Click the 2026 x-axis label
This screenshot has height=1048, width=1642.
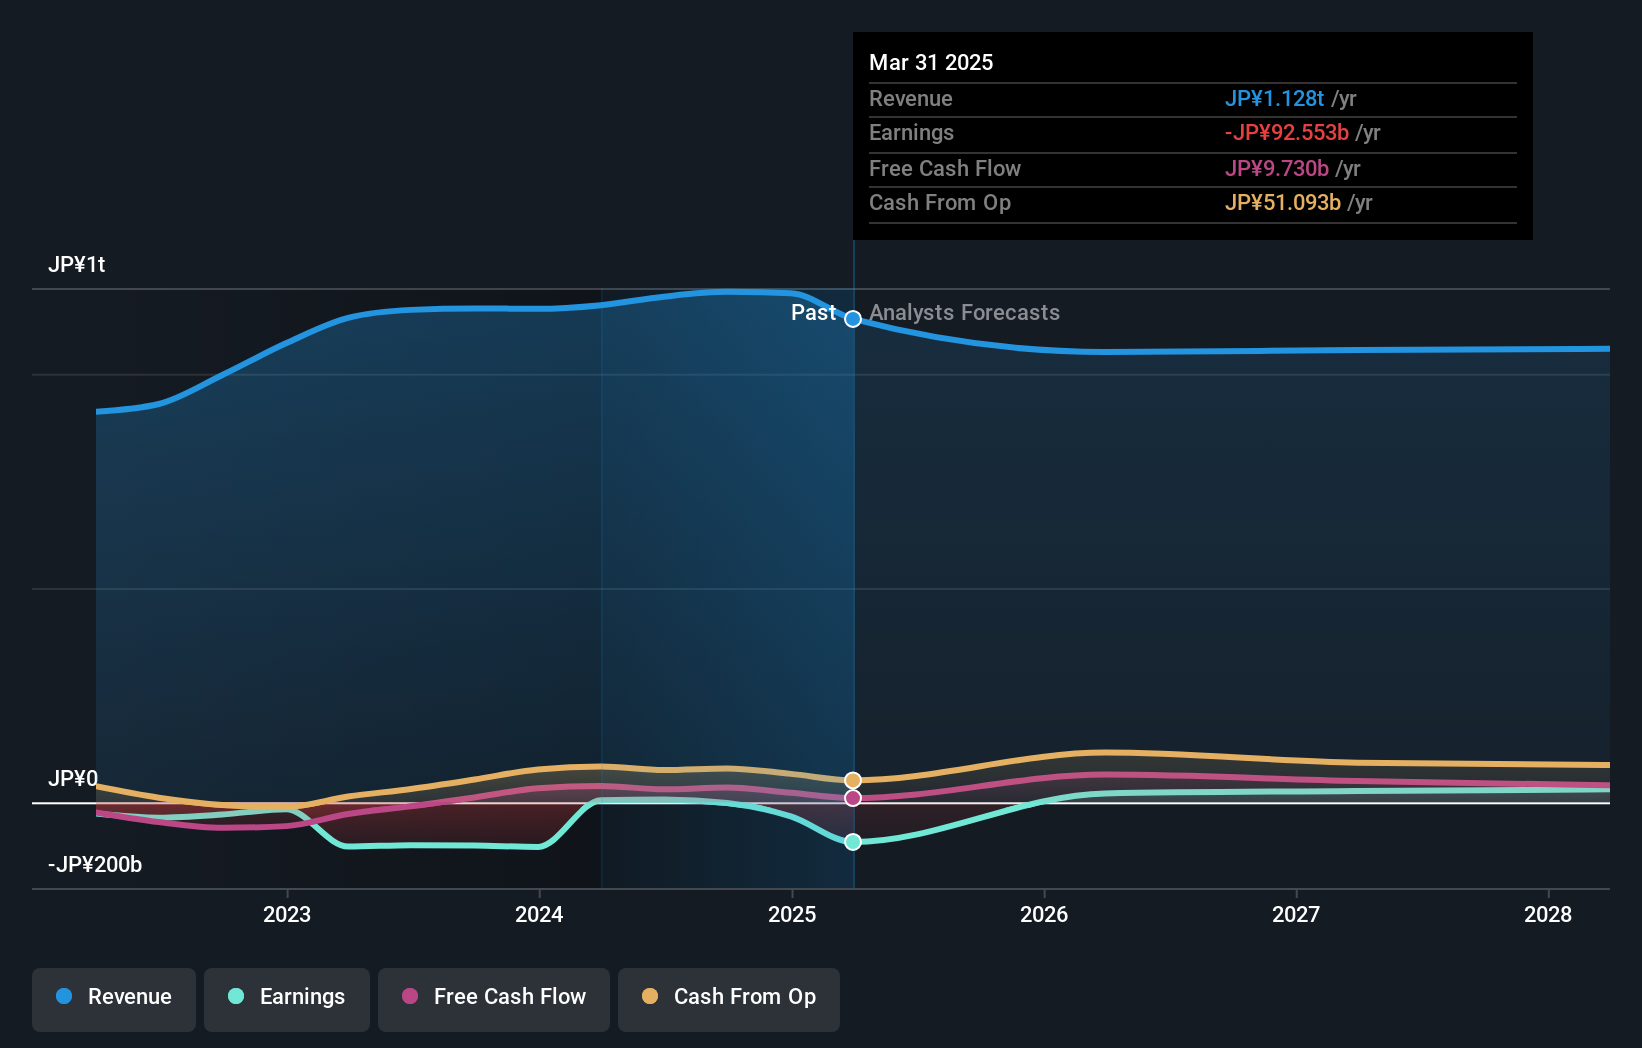pos(1044,914)
